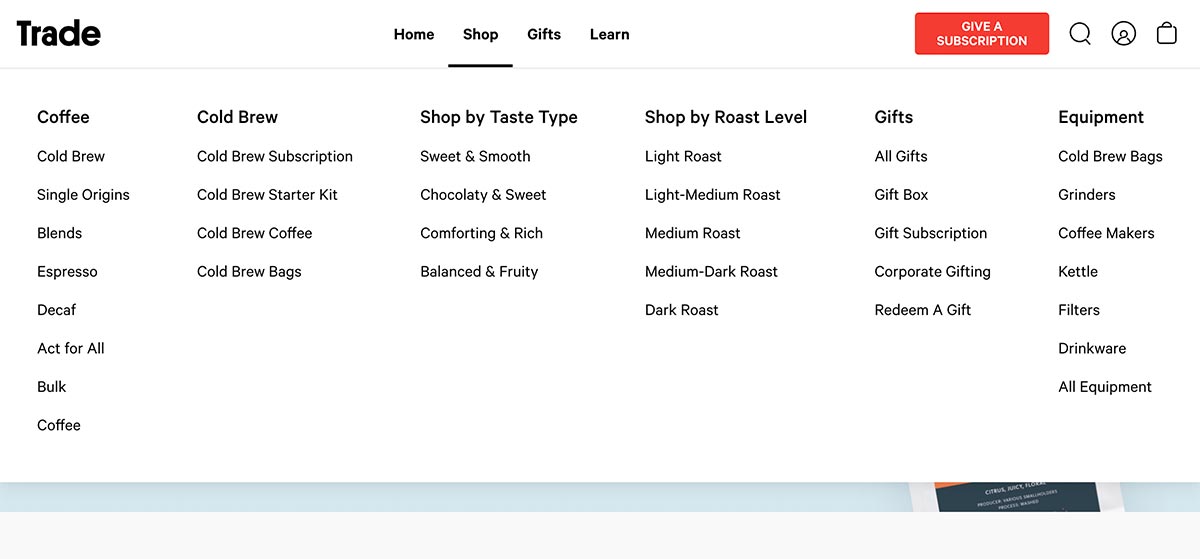Open Corporate Gifting

(x=933, y=272)
